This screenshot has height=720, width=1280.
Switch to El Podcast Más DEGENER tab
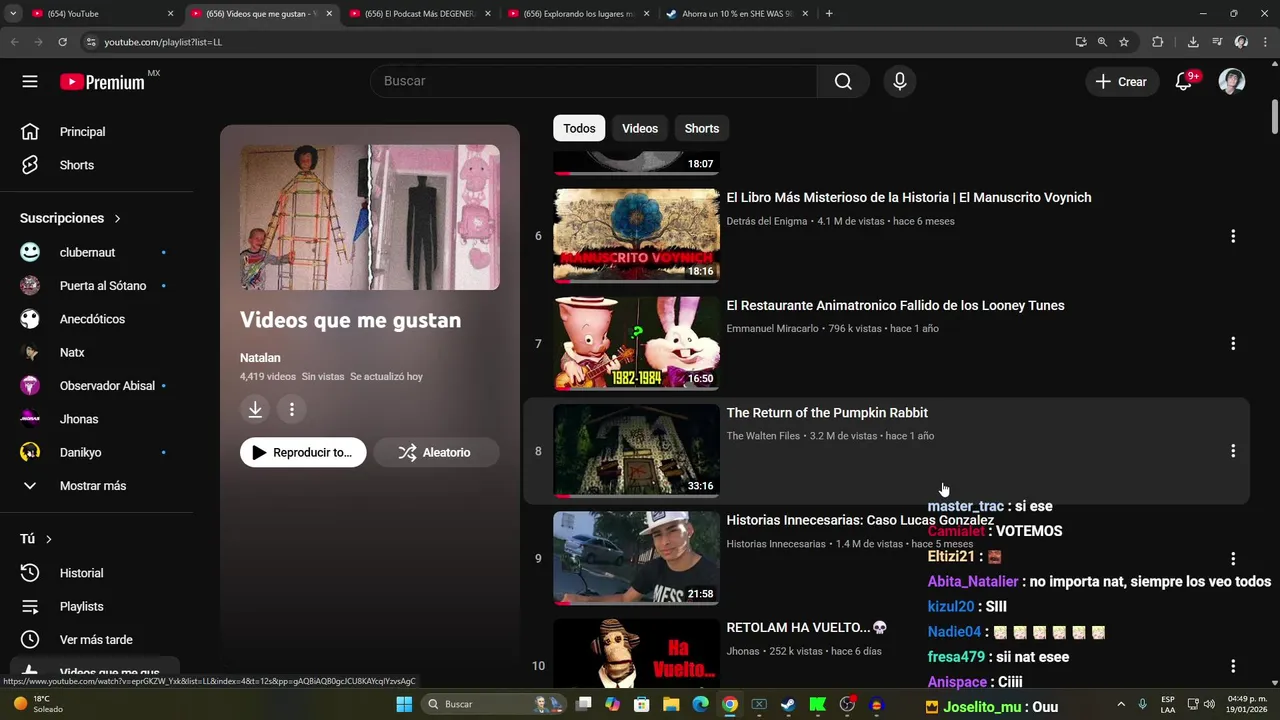(420, 14)
